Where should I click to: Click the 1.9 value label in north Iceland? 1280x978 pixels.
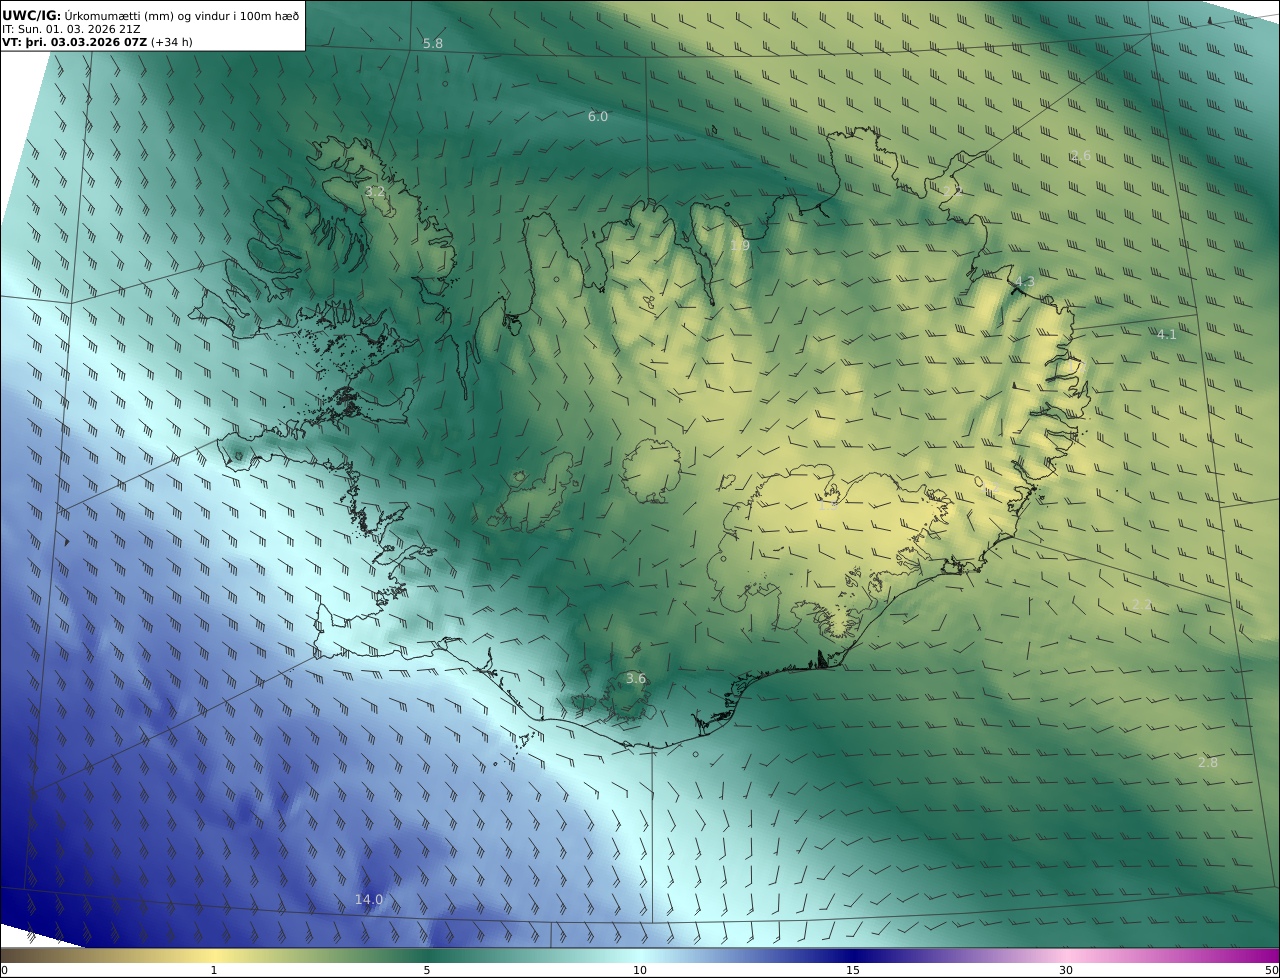tap(740, 246)
